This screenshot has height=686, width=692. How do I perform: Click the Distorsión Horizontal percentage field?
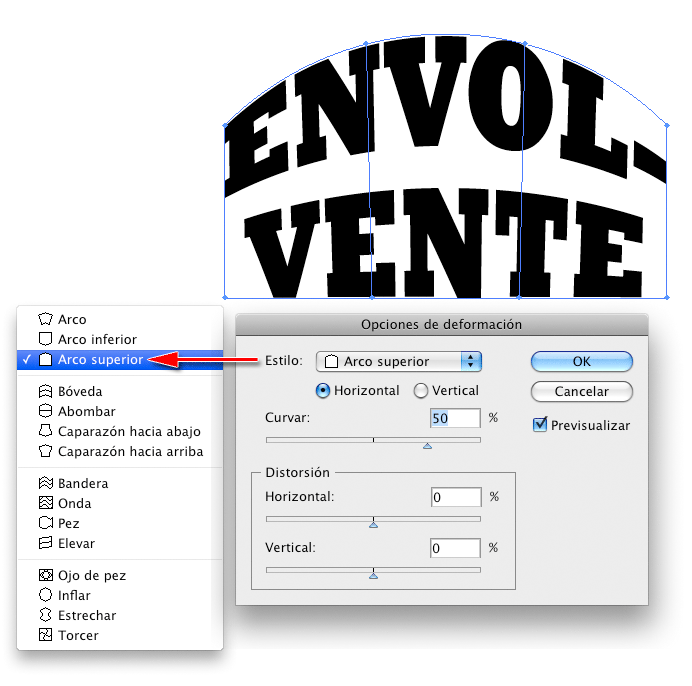[456, 497]
